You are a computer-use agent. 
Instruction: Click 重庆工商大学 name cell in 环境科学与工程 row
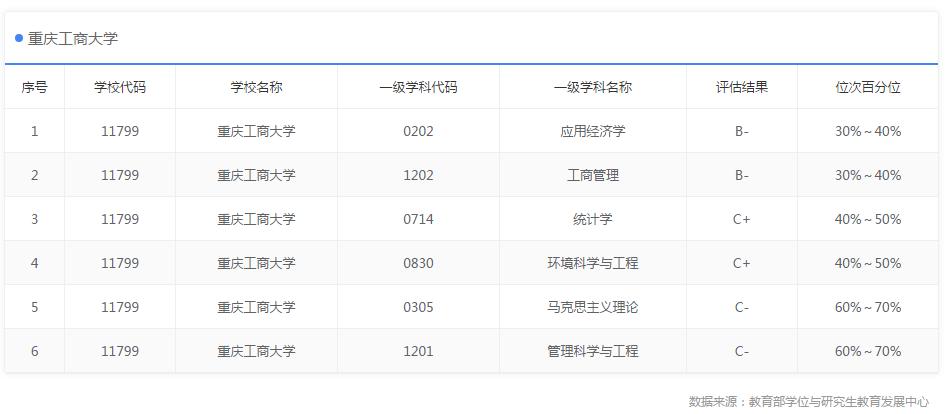click(256, 263)
